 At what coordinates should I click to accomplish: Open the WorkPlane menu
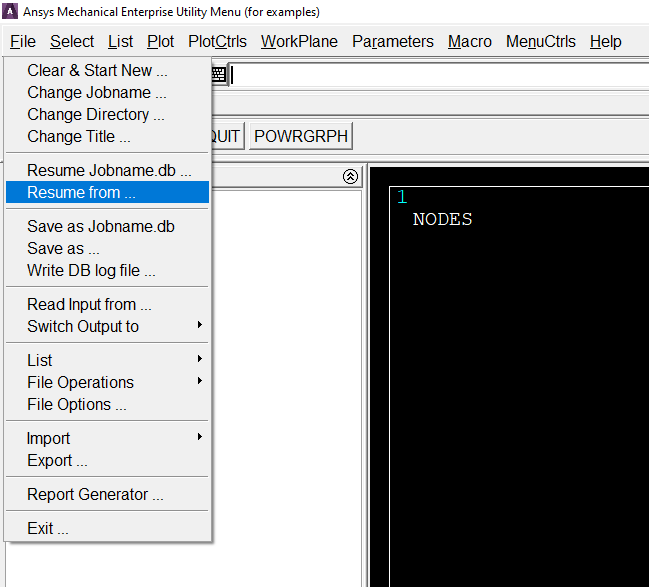[x=299, y=41]
